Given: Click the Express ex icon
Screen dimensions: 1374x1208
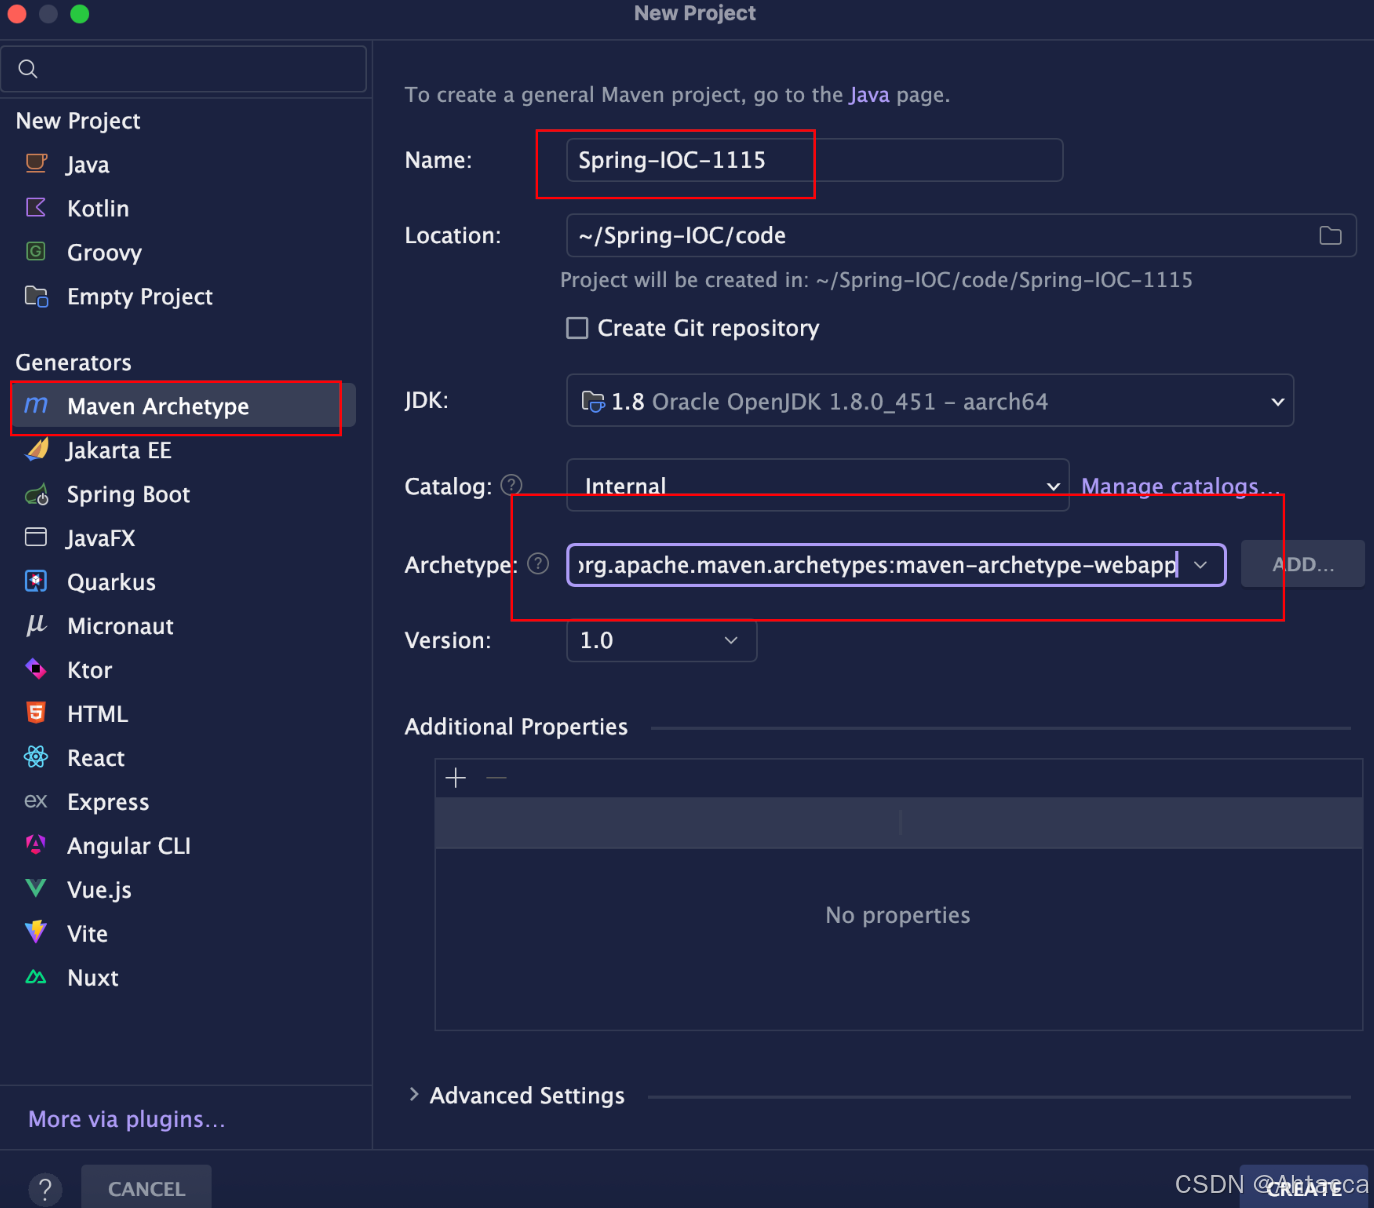Looking at the screenshot, I should click(36, 801).
